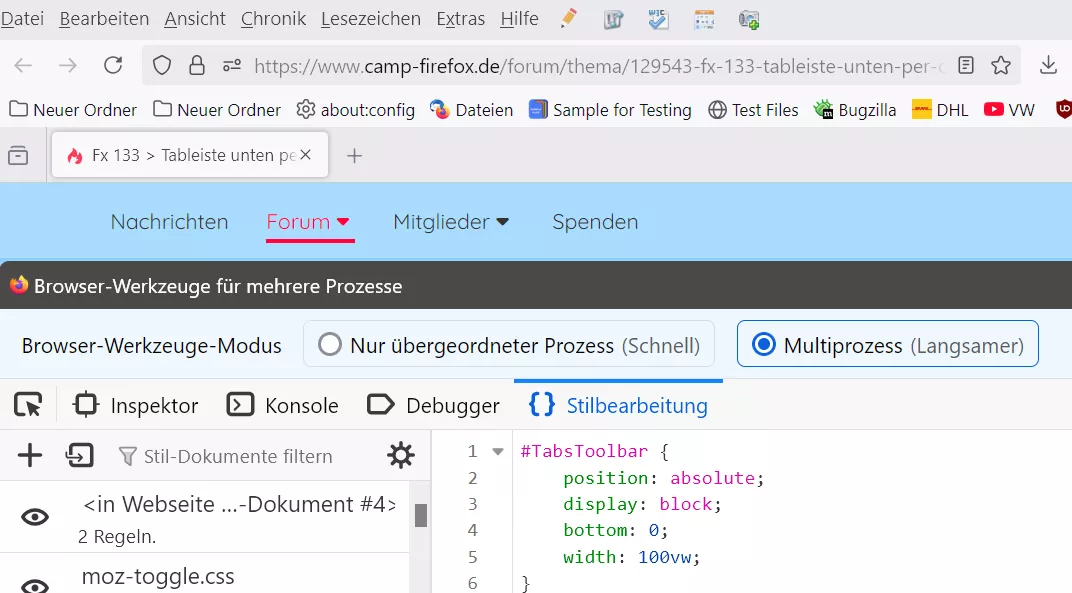1072x593 pixels.
Task: Click the stylesheet list scrollbar thumb
Action: click(x=420, y=515)
